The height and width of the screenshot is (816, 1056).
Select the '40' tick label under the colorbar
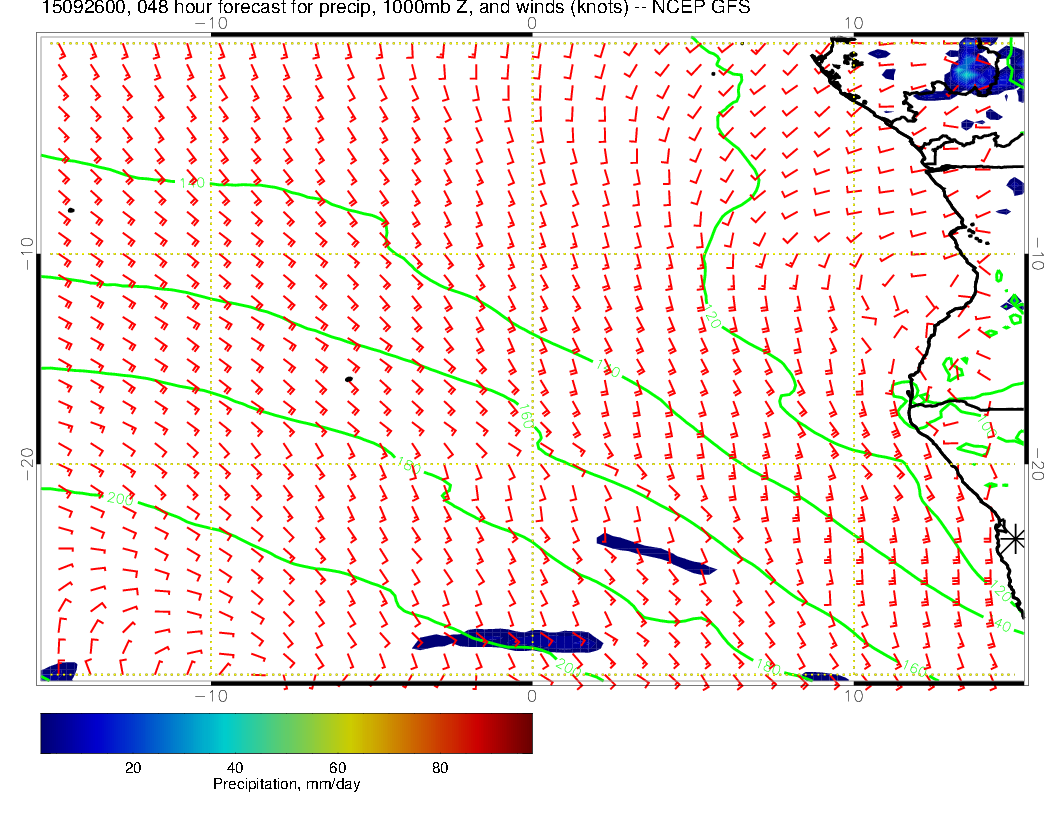tap(234, 768)
